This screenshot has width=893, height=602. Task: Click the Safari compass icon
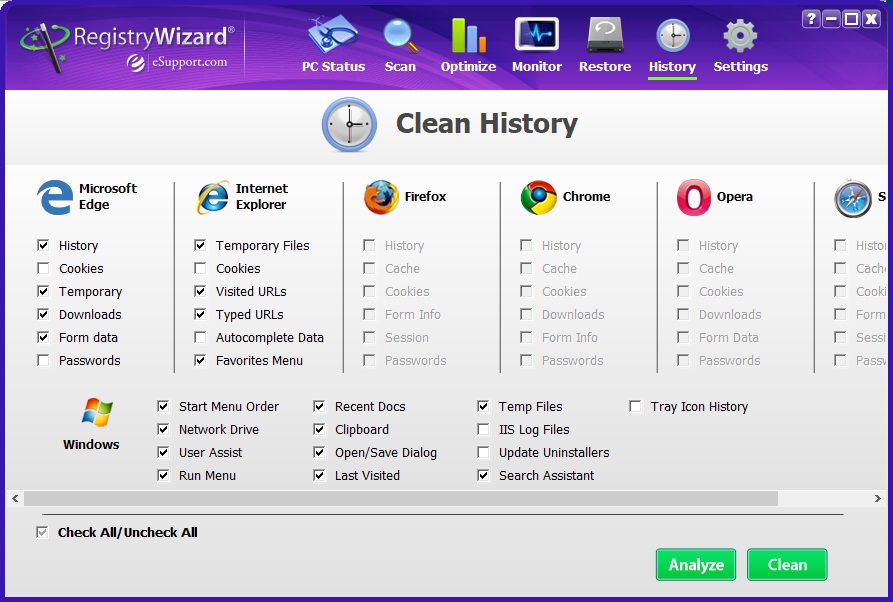click(853, 198)
